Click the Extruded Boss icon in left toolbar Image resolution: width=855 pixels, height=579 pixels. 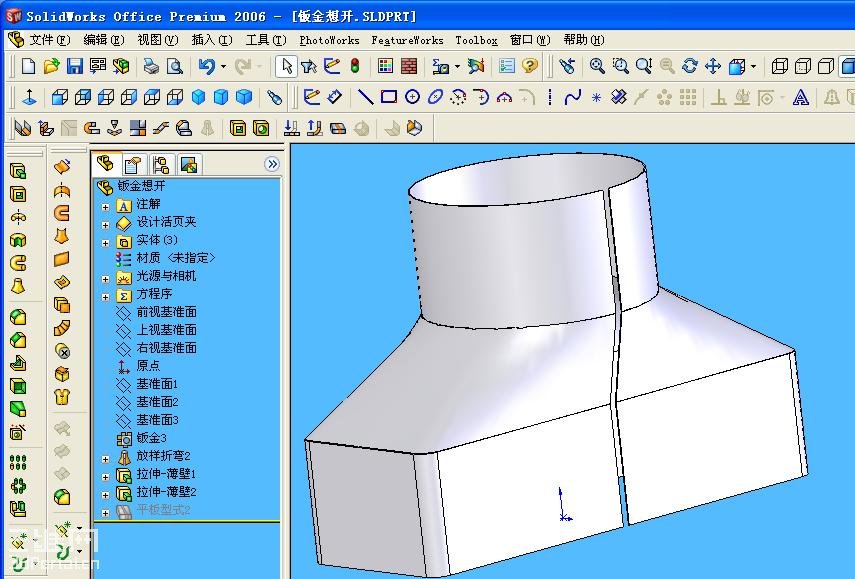[18, 172]
